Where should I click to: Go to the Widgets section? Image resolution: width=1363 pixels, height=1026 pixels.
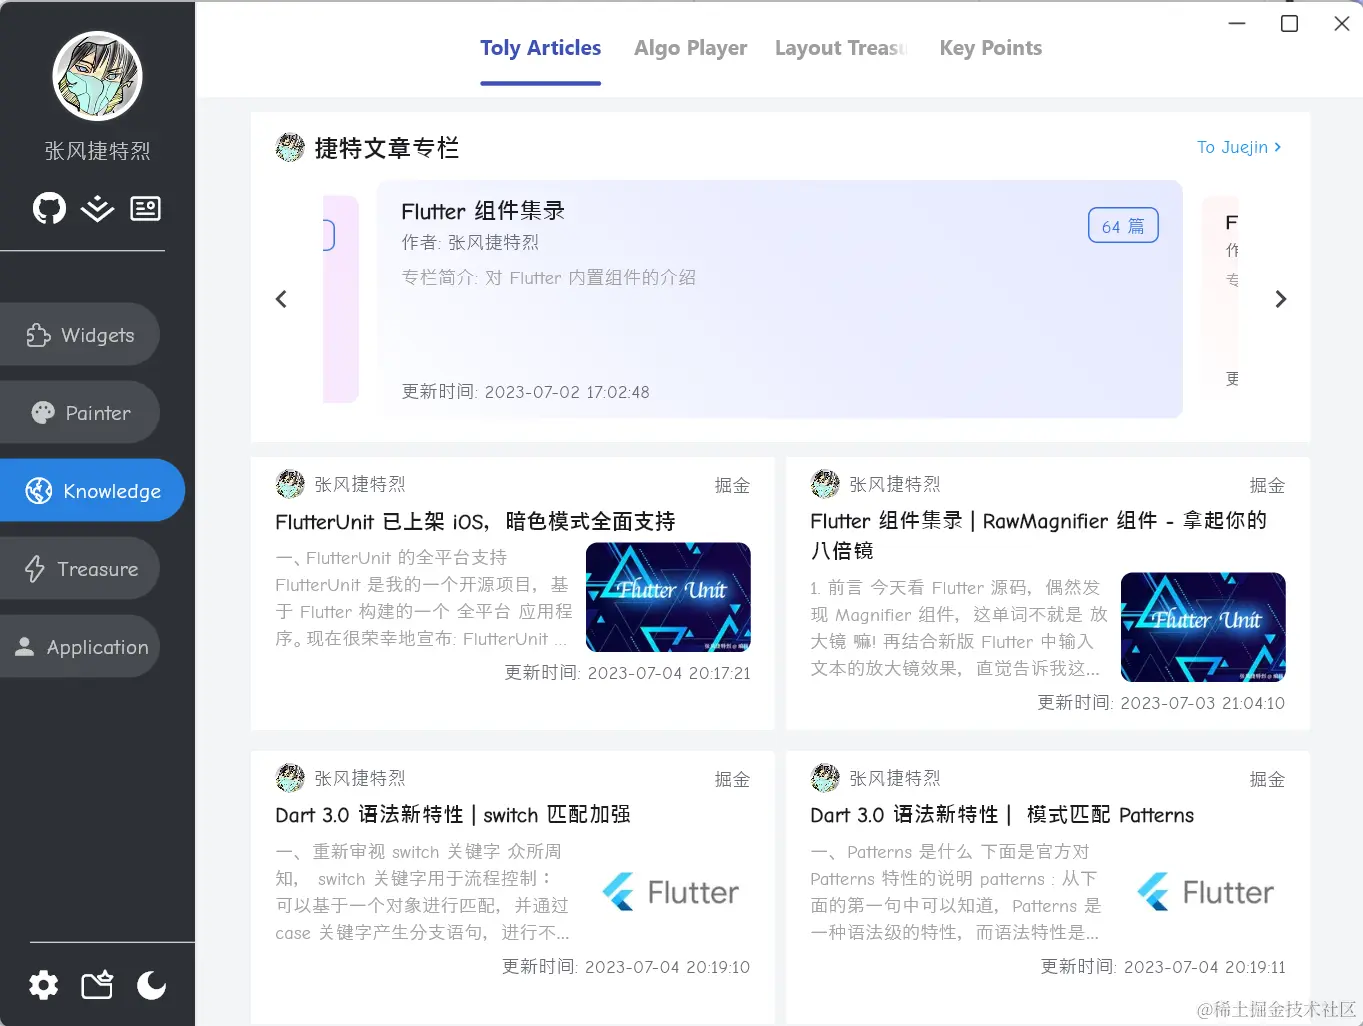point(80,335)
